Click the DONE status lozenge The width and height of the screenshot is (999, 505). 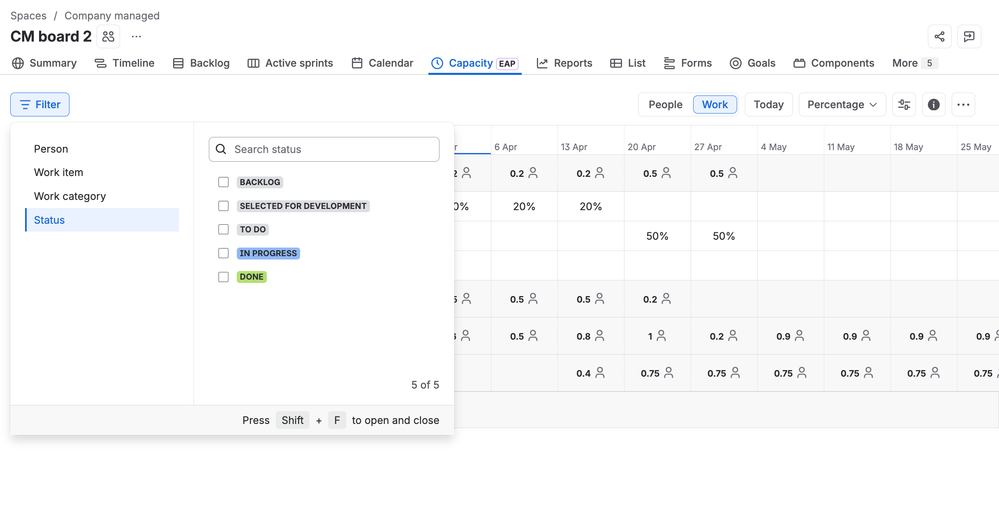click(x=252, y=277)
